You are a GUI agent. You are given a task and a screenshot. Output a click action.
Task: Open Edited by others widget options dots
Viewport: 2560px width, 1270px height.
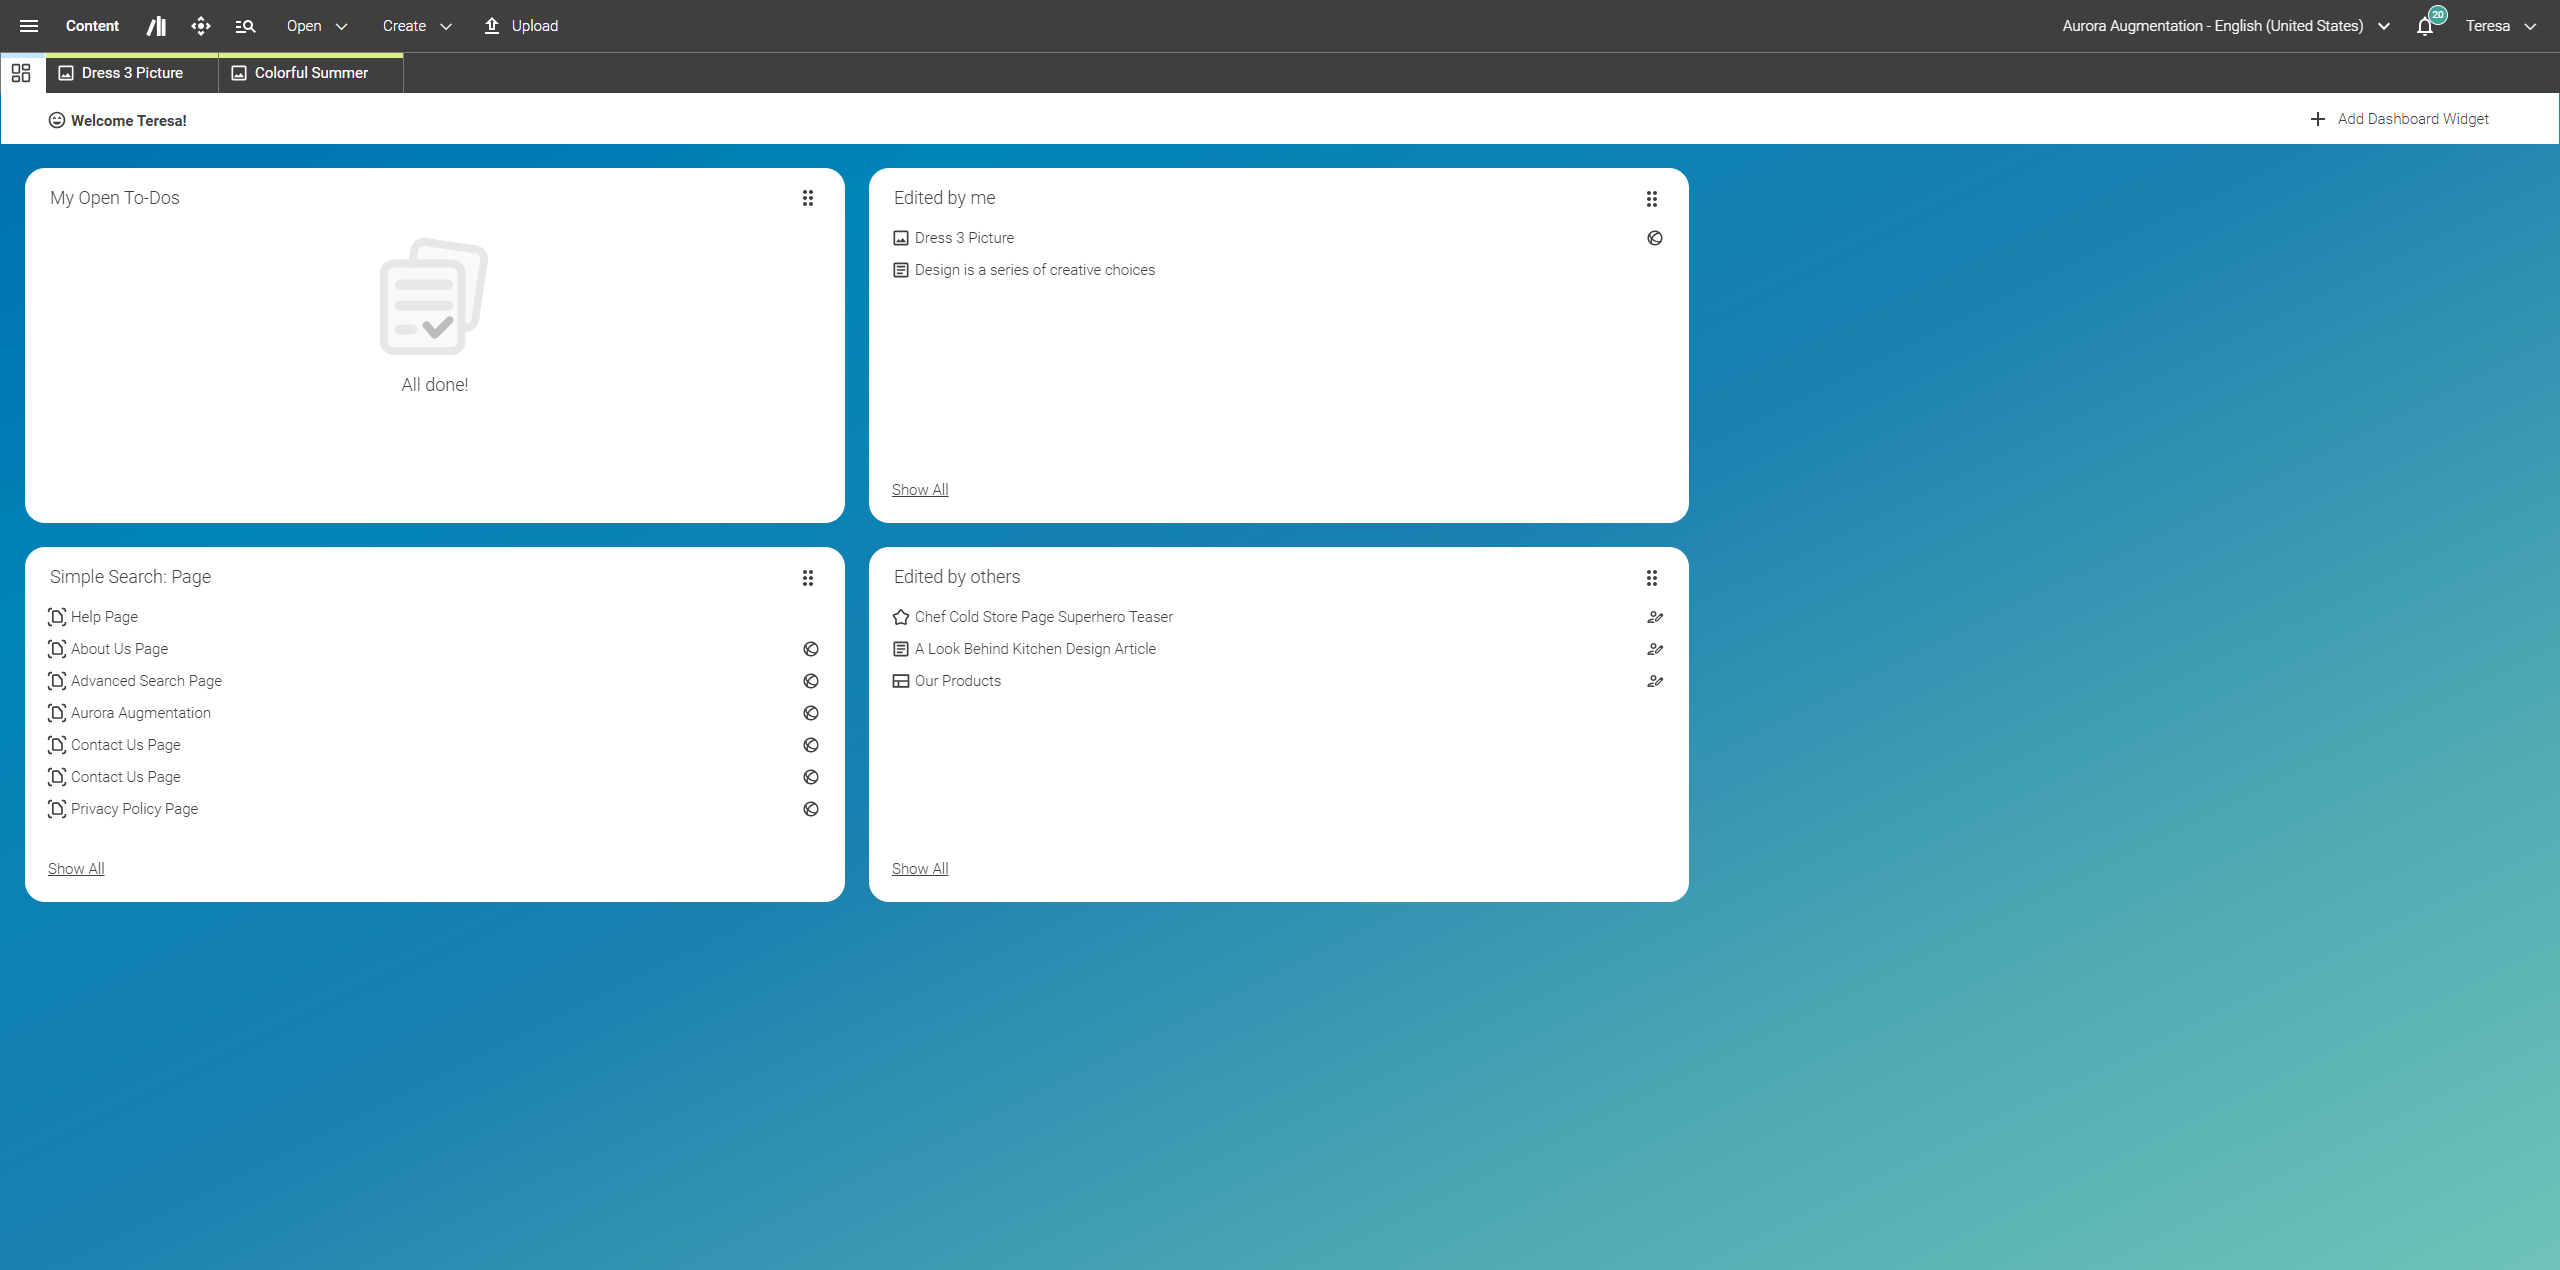point(1652,578)
